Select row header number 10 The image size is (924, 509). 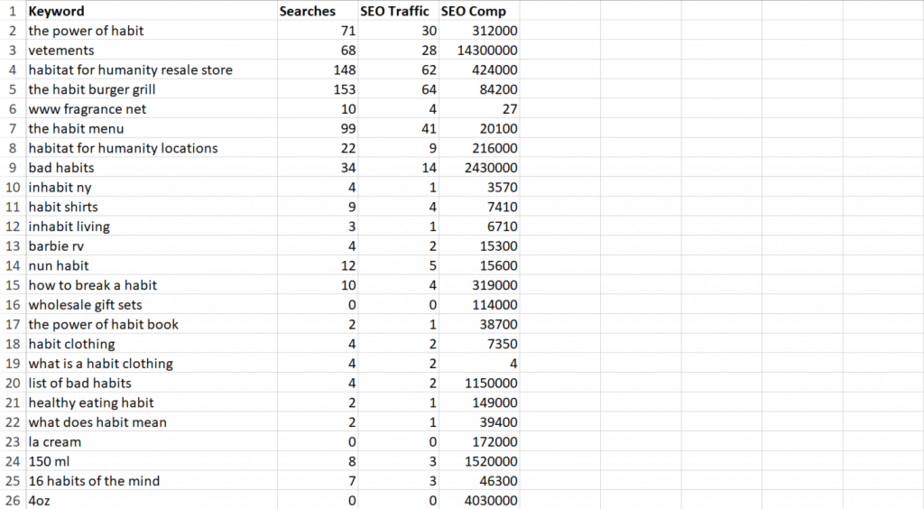(x=13, y=187)
